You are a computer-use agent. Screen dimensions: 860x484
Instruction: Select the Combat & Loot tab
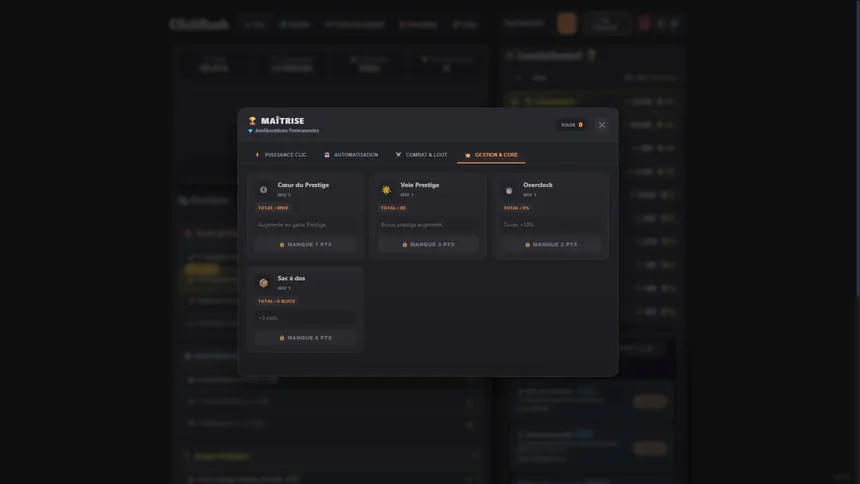click(x=421, y=155)
